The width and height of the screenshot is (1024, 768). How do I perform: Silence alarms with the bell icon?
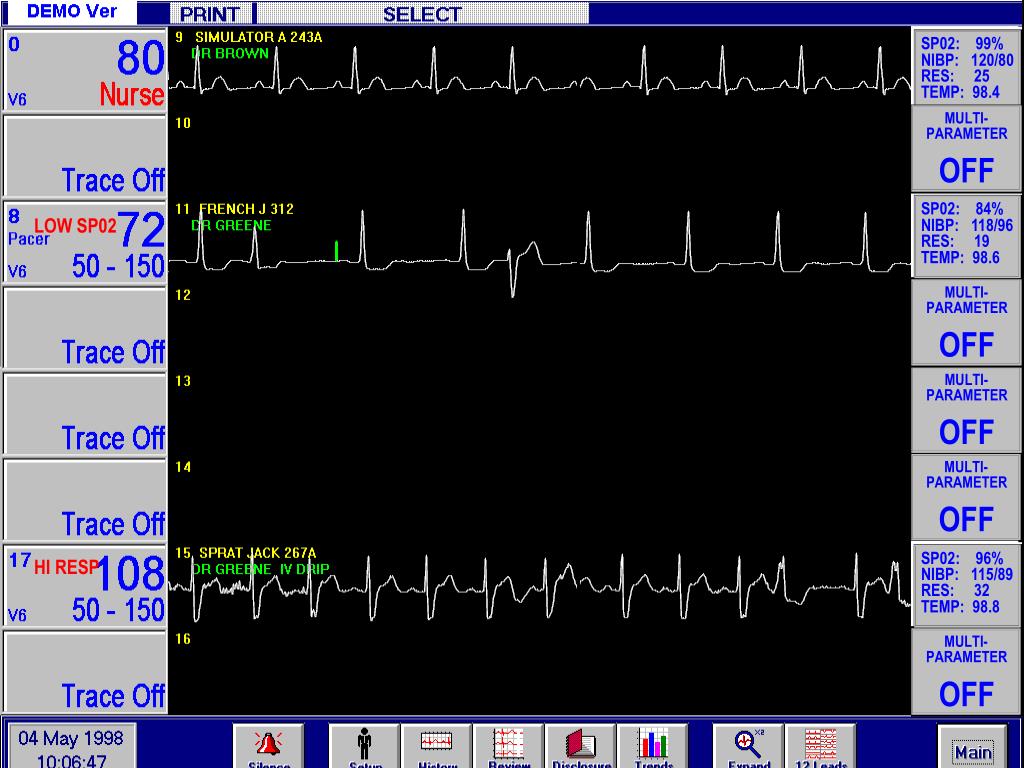coord(268,746)
